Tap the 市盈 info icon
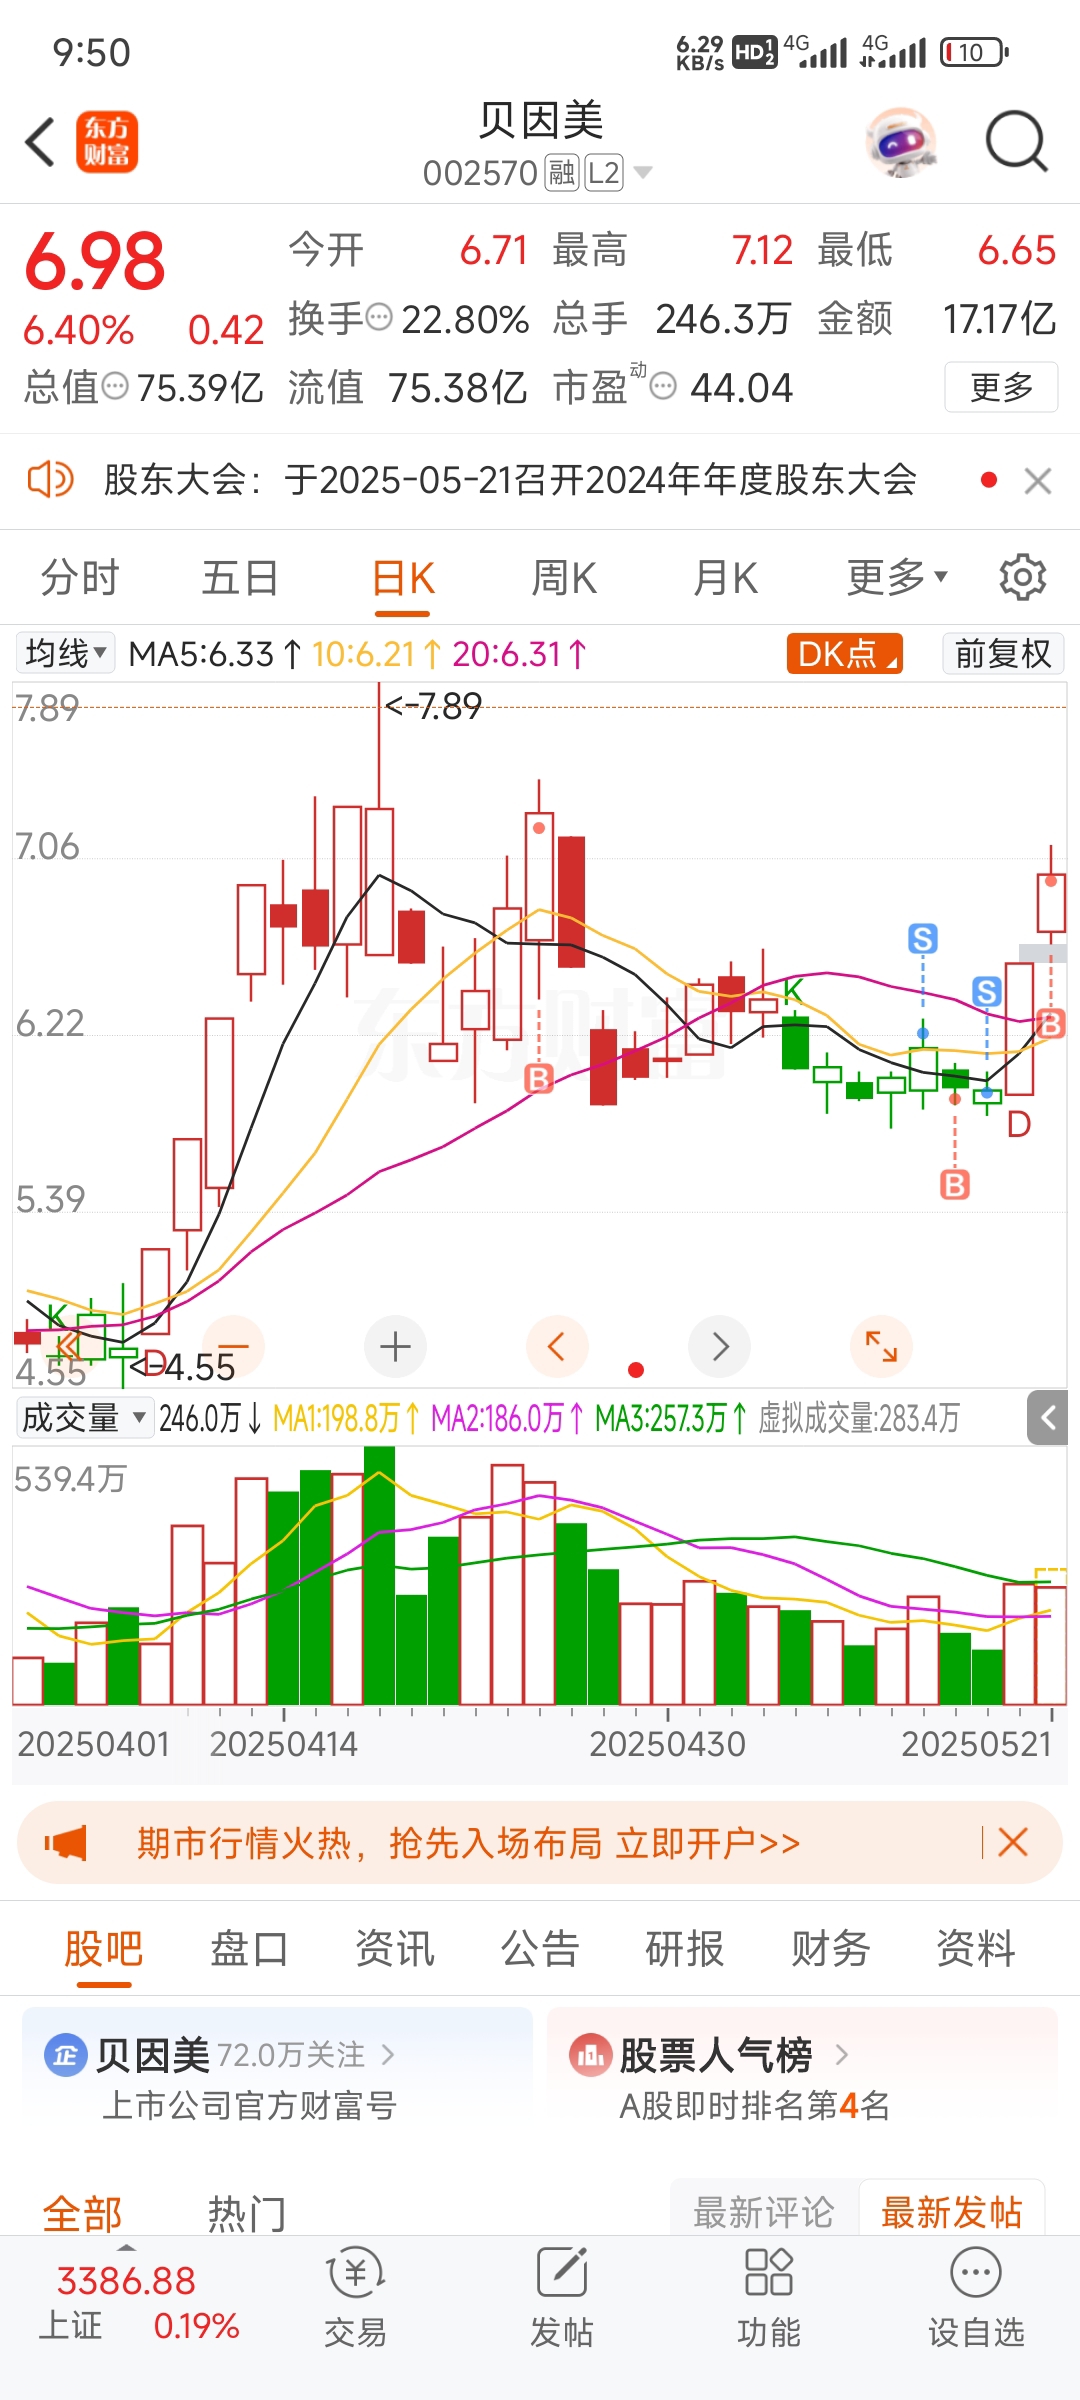 tap(663, 386)
